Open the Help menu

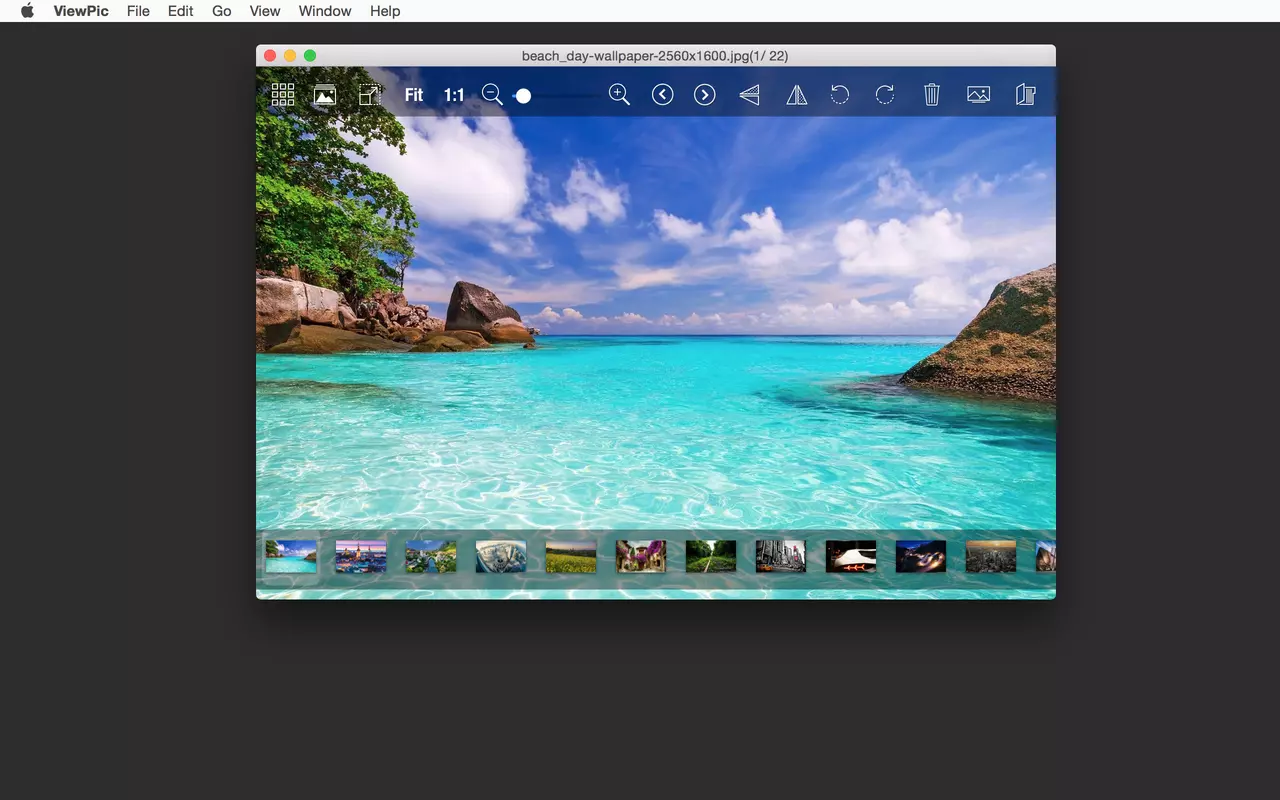[385, 11]
